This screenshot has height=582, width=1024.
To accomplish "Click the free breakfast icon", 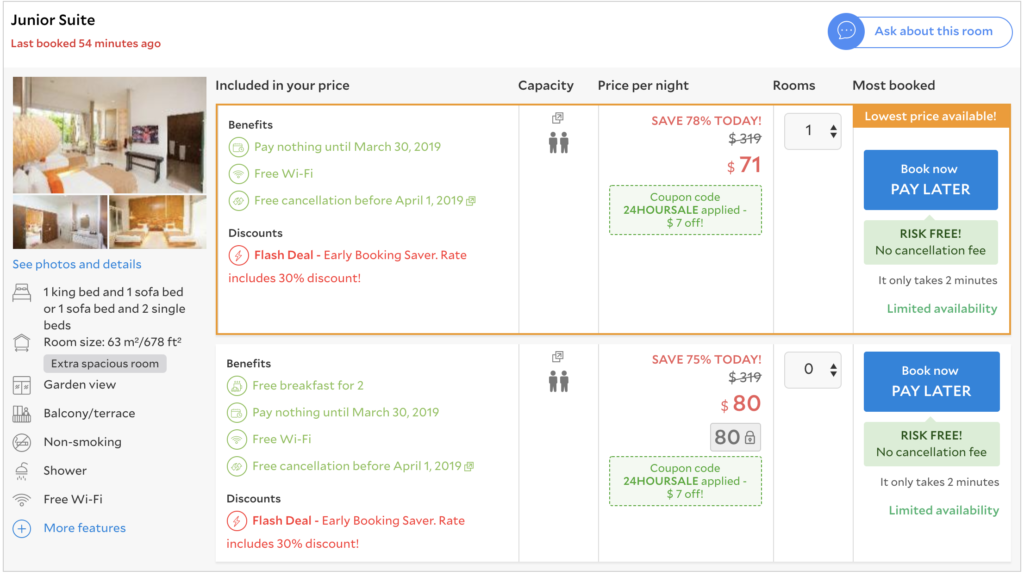I will pos(237,386).
